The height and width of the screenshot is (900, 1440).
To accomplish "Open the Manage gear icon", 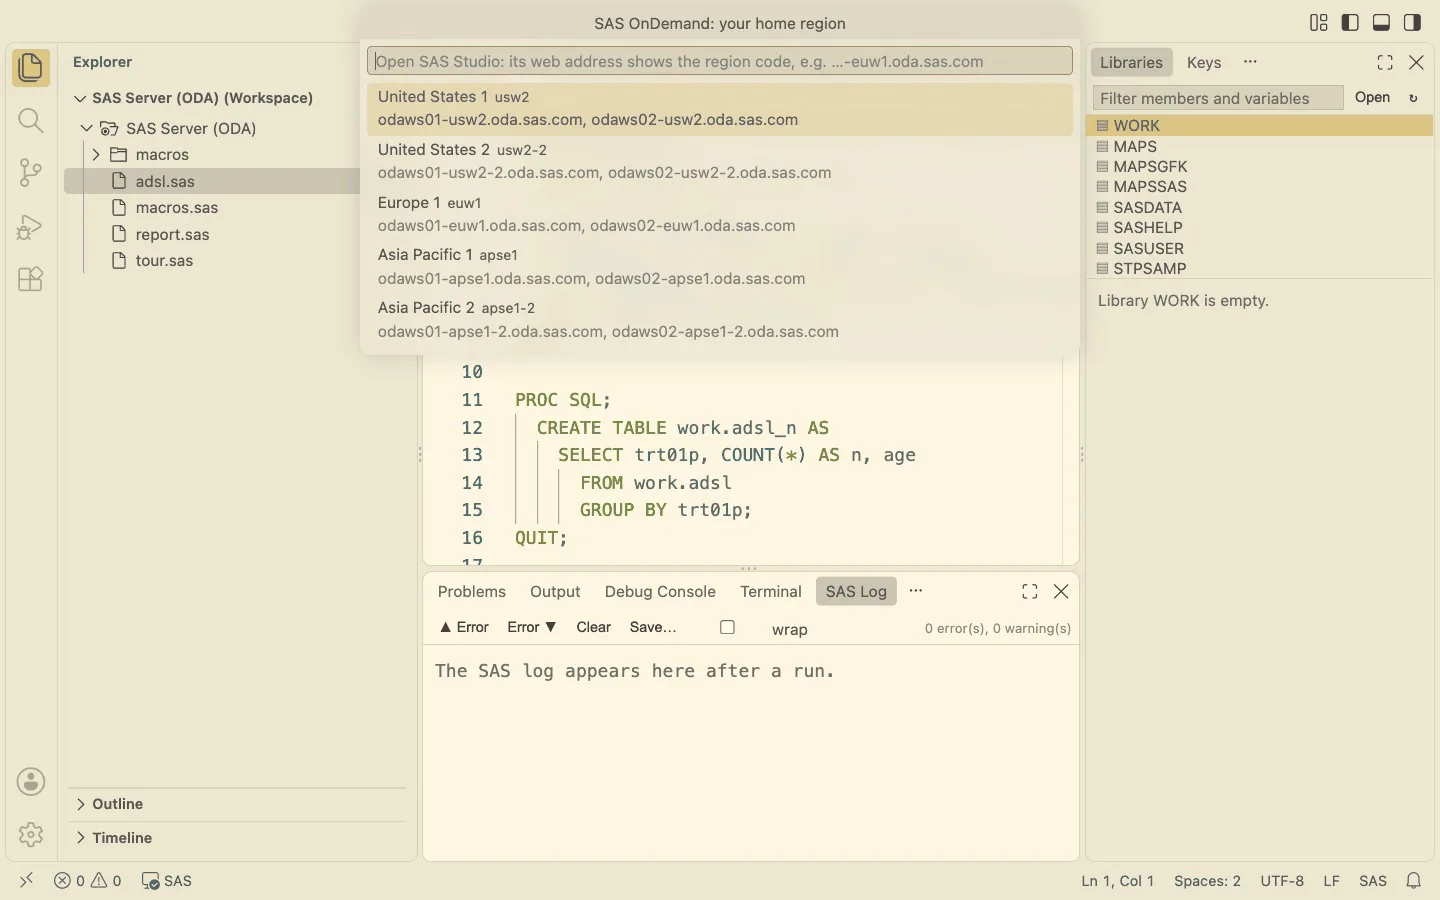I will [x=31, y=834].
